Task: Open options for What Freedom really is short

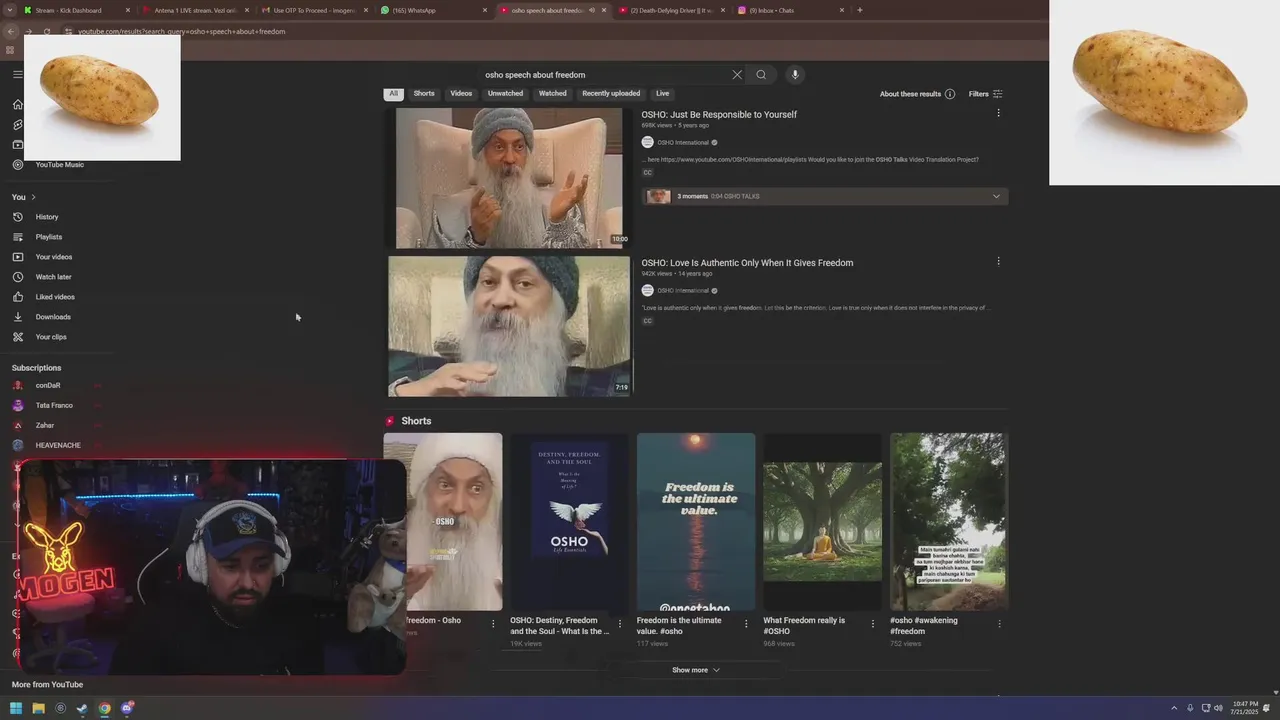Action: tap(872, 624)
